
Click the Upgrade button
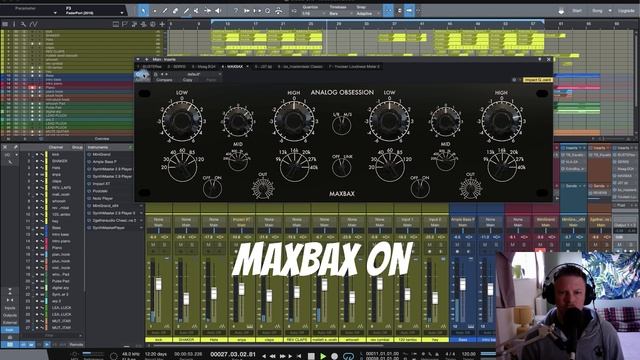(x=626, y=11)
